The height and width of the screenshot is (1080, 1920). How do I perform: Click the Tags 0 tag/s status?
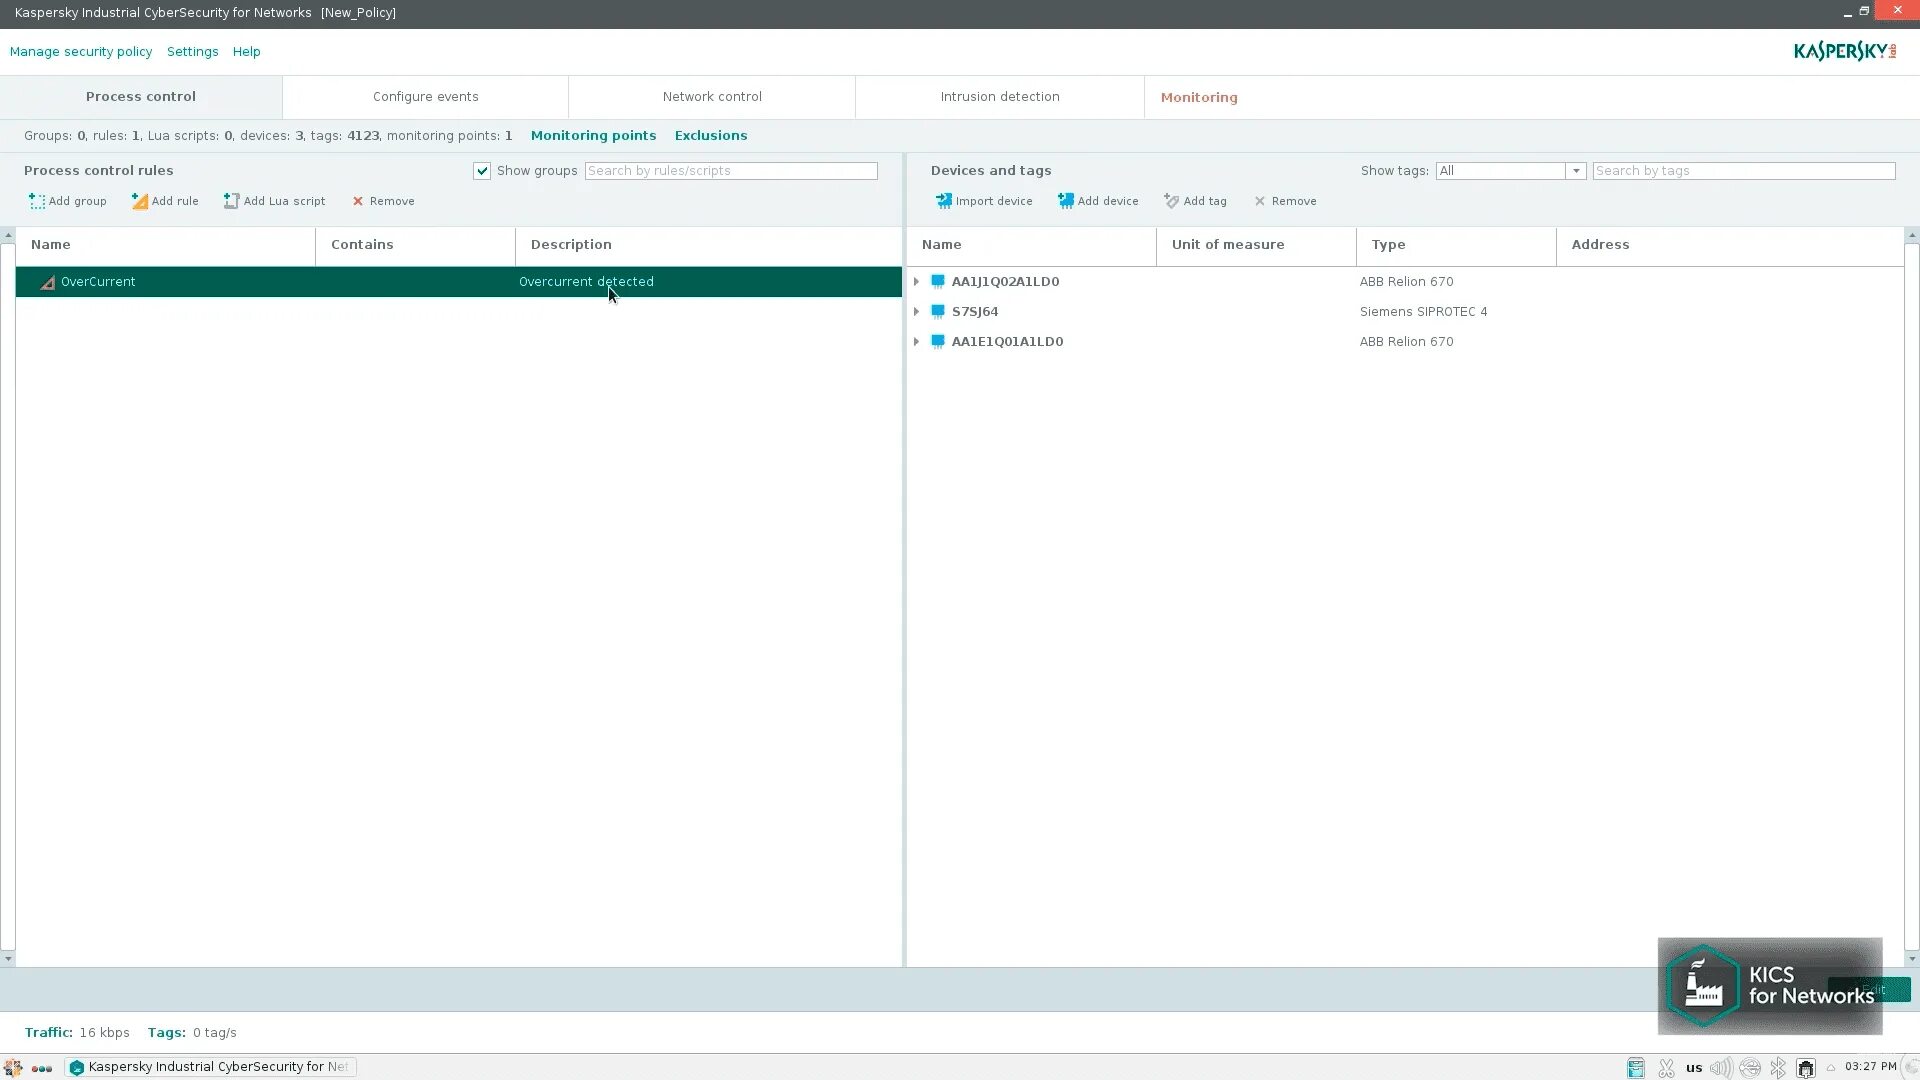coord(192,1032)
